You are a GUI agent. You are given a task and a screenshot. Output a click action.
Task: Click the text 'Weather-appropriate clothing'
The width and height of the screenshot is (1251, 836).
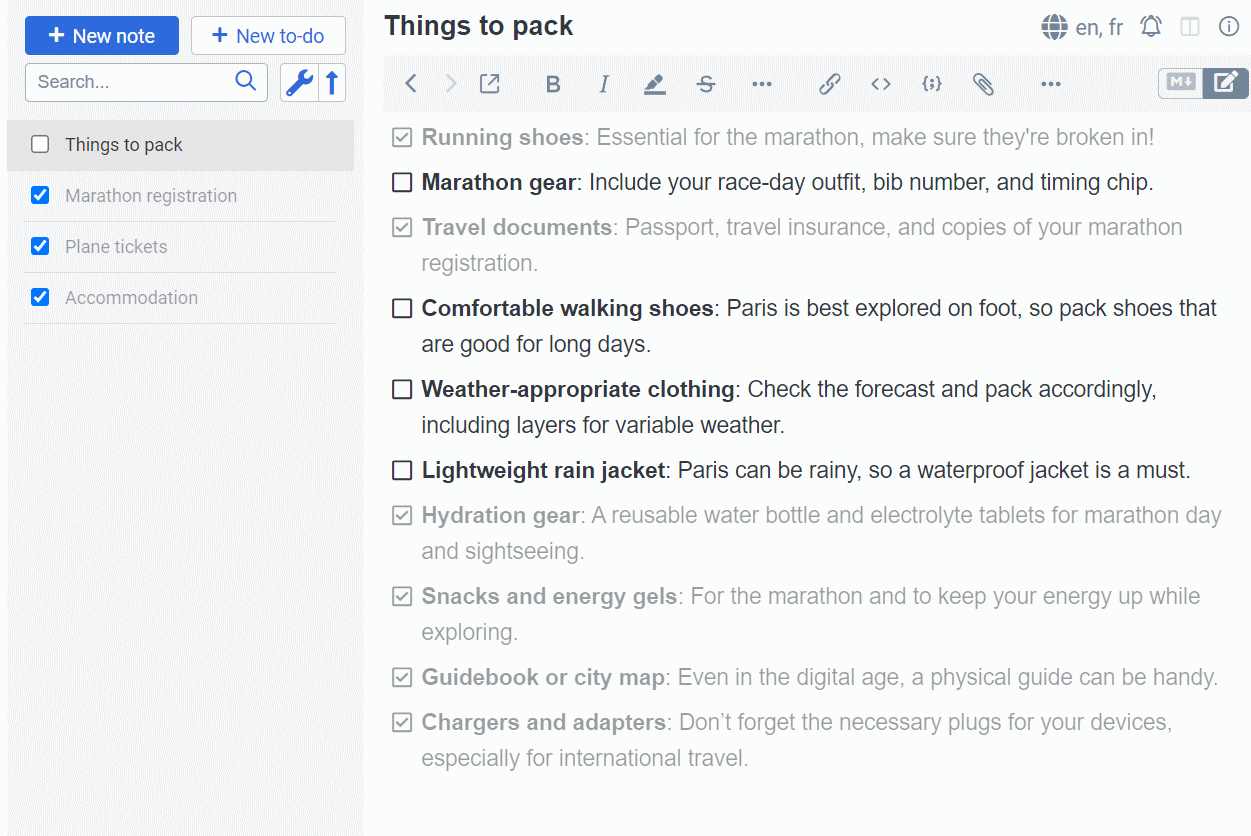(x=579, y=390)
